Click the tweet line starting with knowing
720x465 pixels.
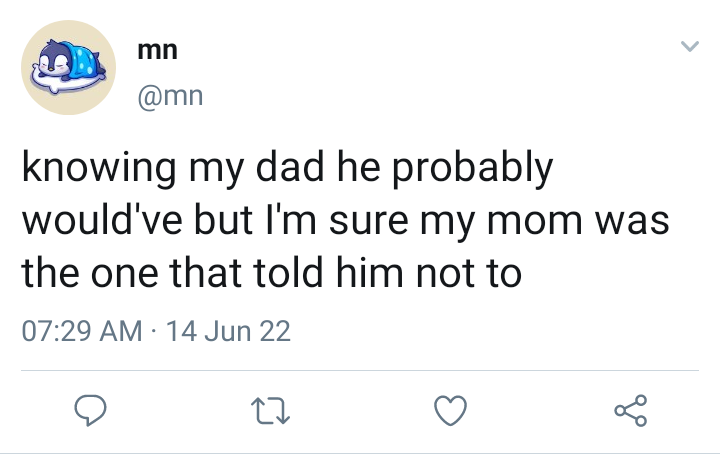pos(287,168)
